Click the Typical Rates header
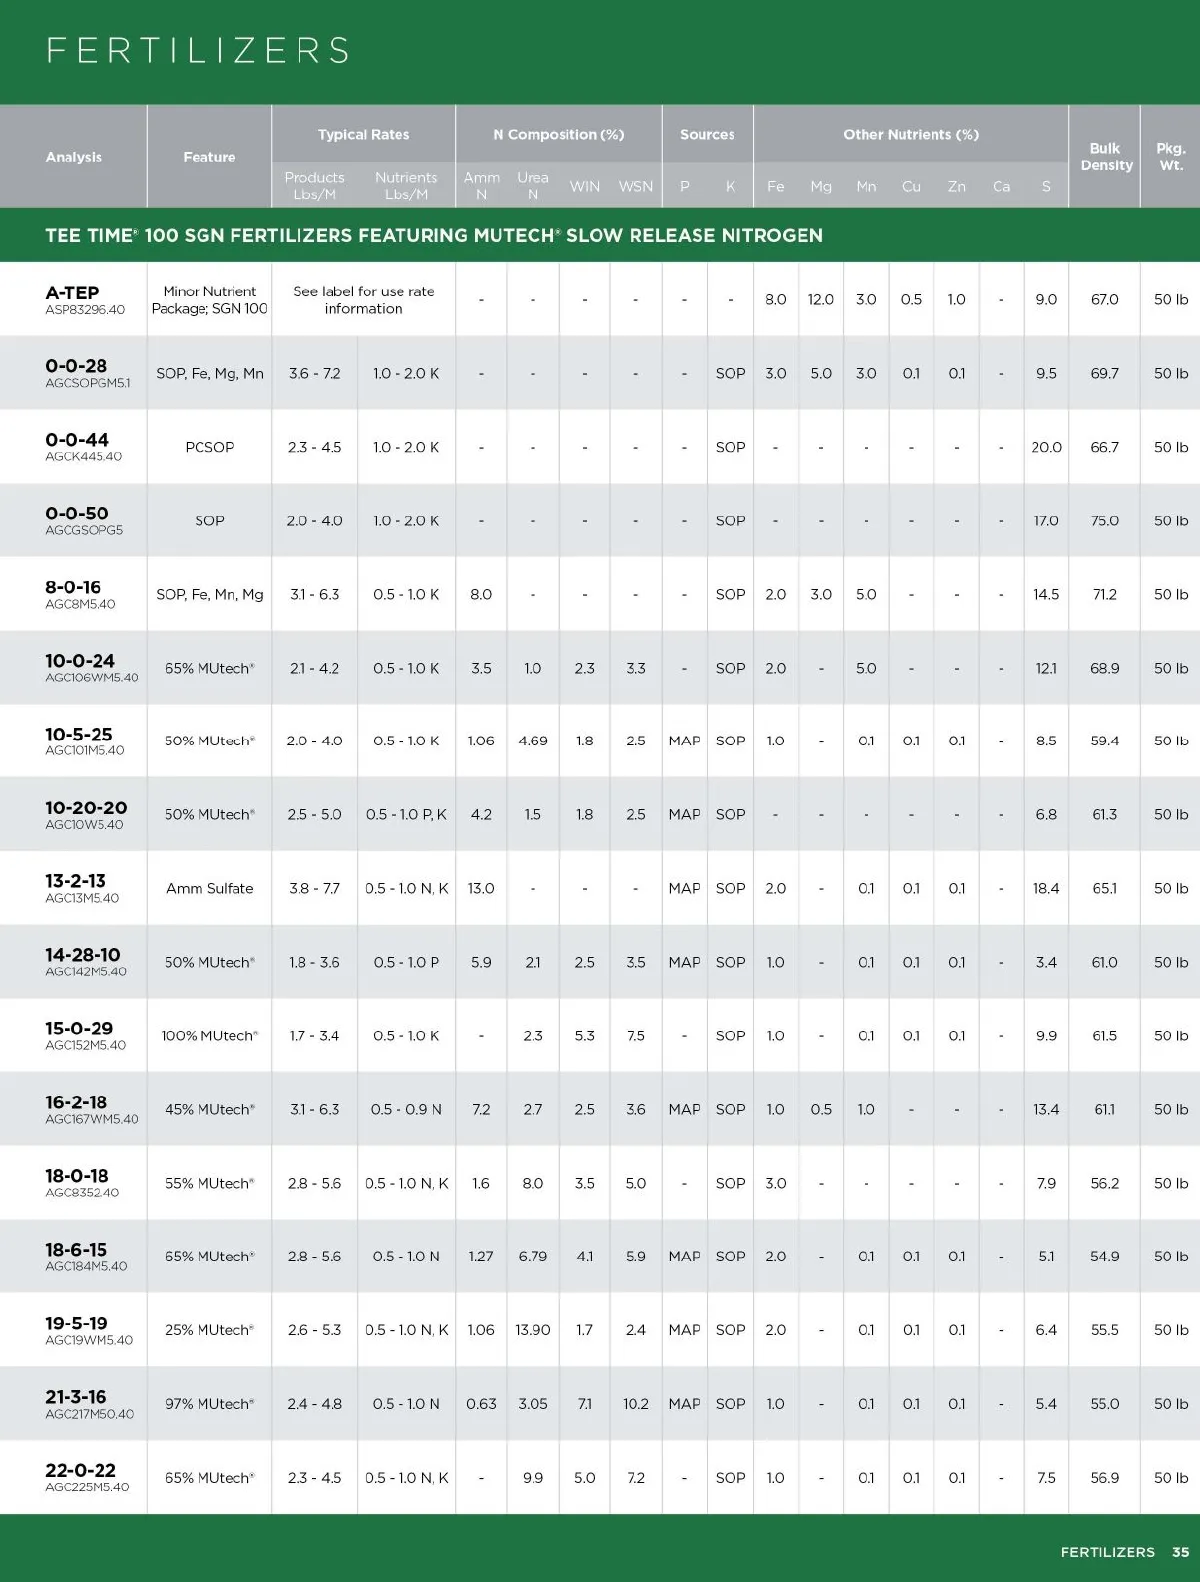Screen dimensions: 1200x1582 363,134
